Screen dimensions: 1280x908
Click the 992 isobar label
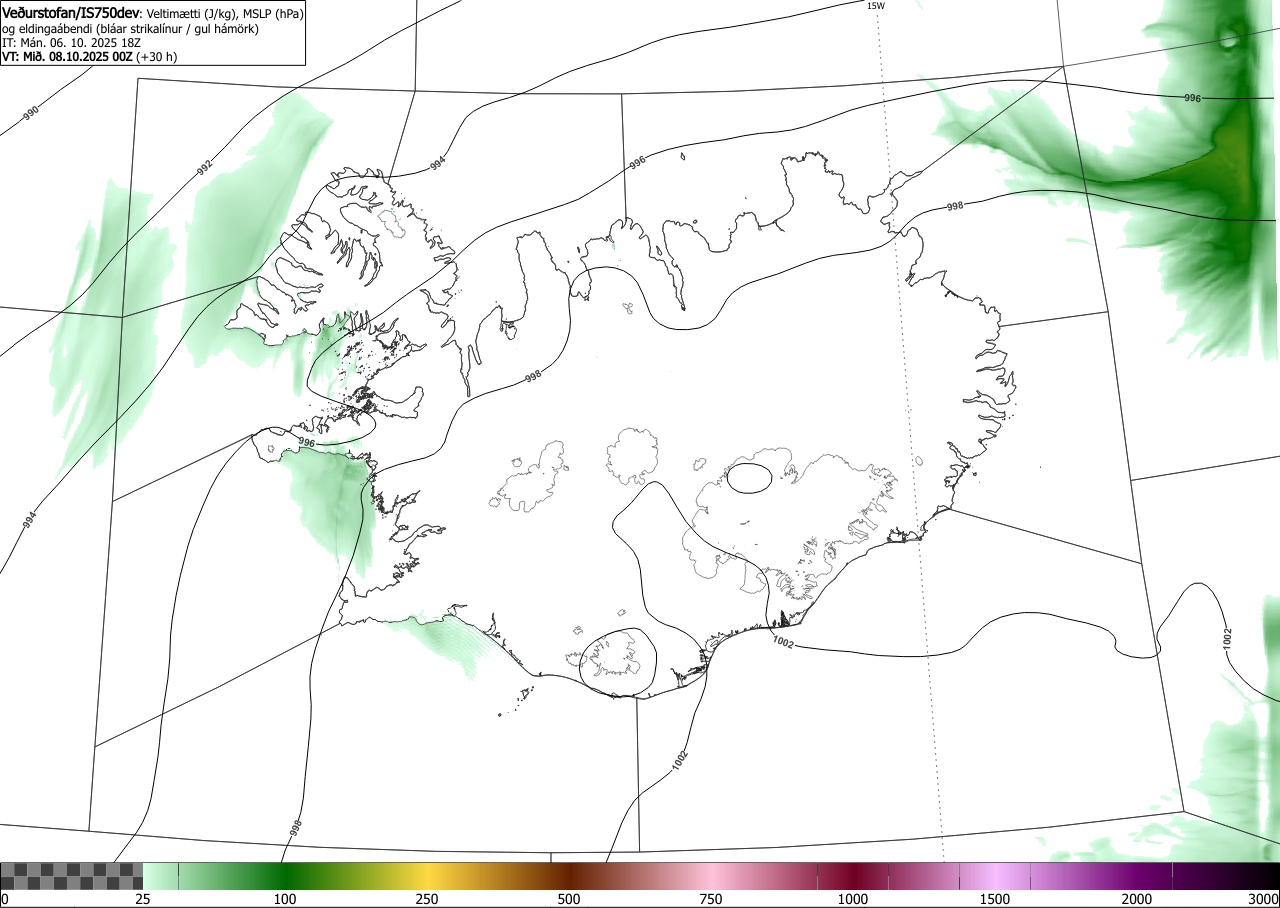205,168
